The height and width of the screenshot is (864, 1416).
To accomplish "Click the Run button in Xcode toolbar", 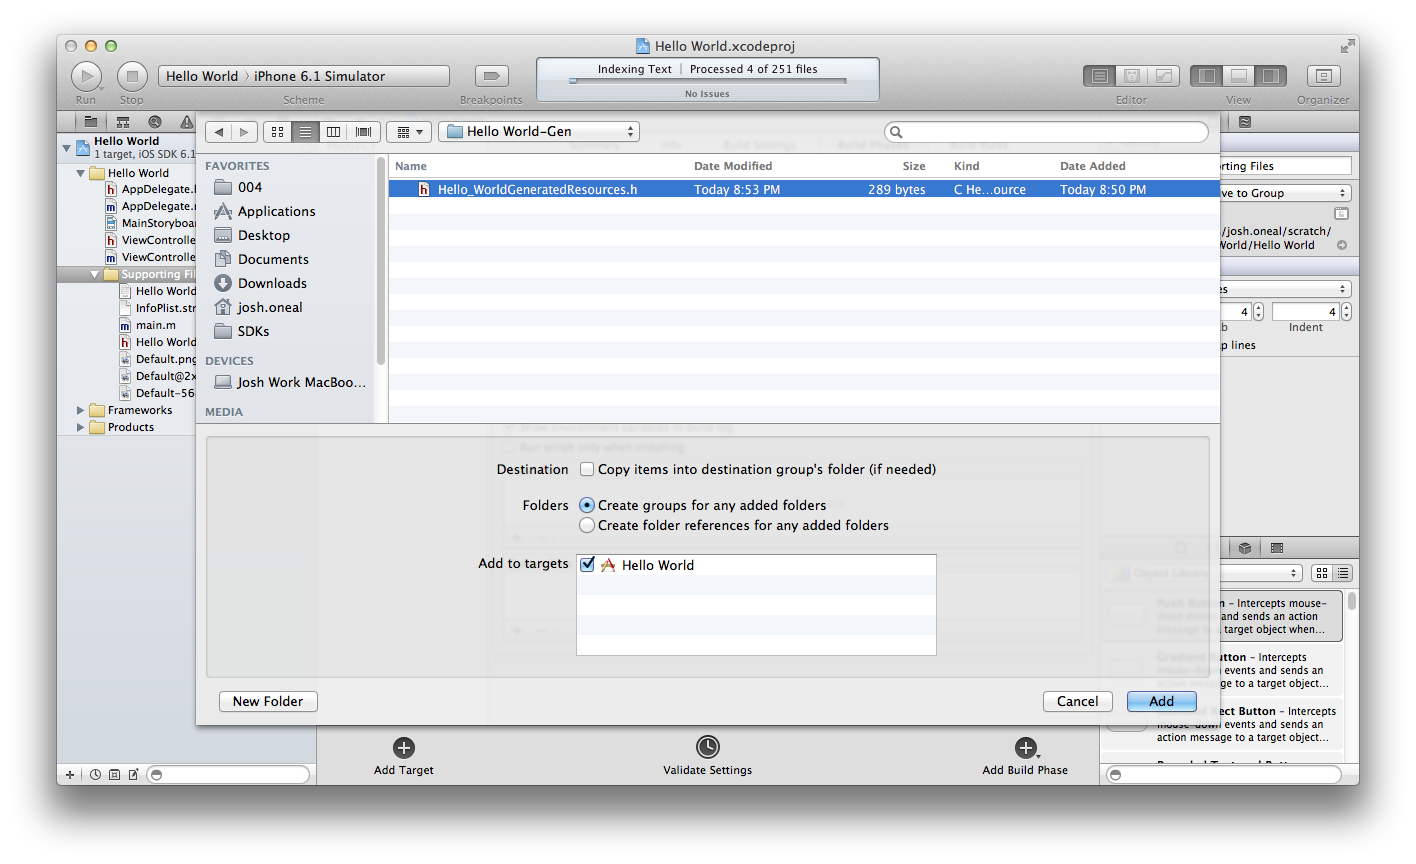I will (x=86, y=76).
